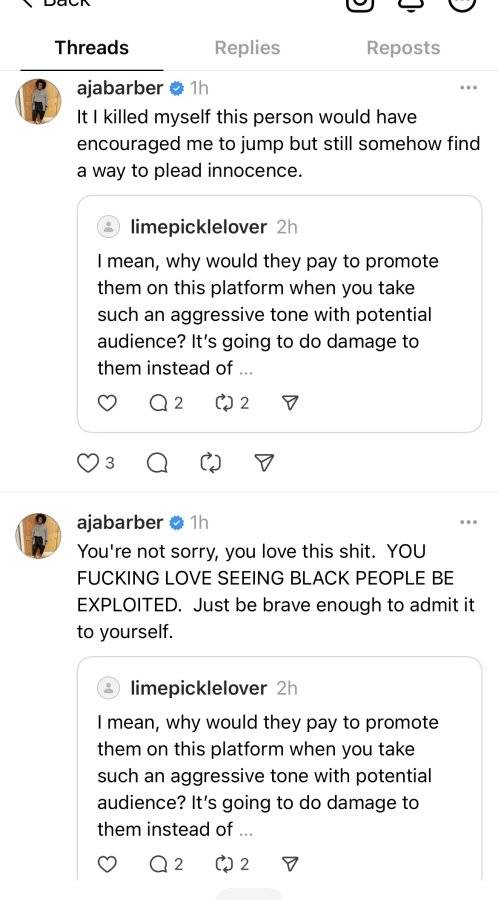The width and height of the screenshot is (498, 900).
Task: Switch to the Reposts tab
Action: tap(403, 48)
